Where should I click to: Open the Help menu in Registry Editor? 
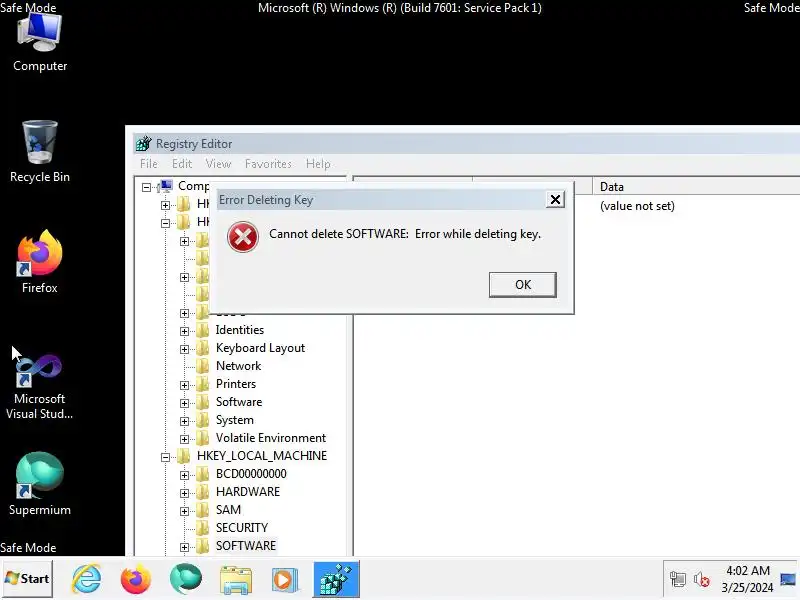coord(318,164)
